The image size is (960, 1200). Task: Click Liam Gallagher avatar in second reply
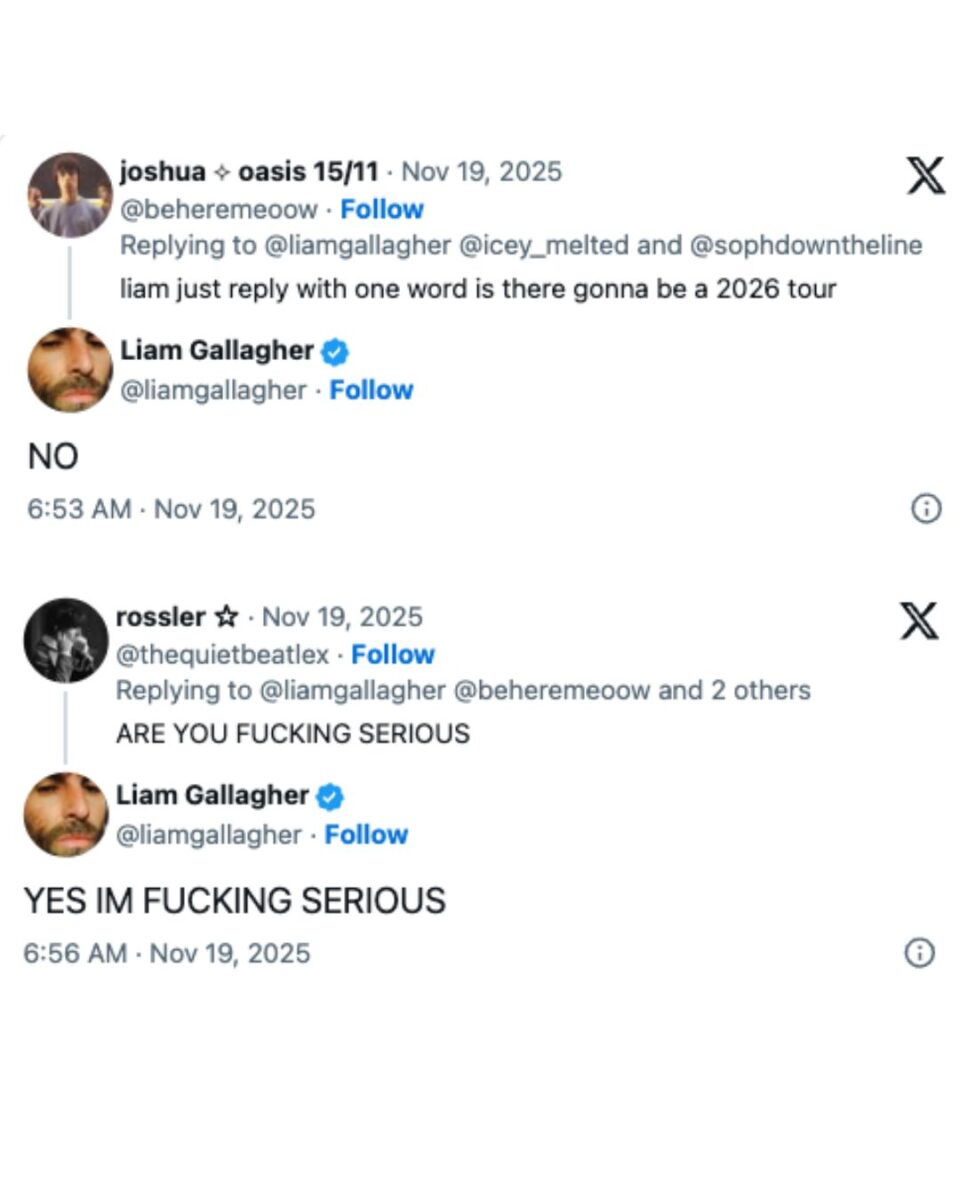[66, 814]
